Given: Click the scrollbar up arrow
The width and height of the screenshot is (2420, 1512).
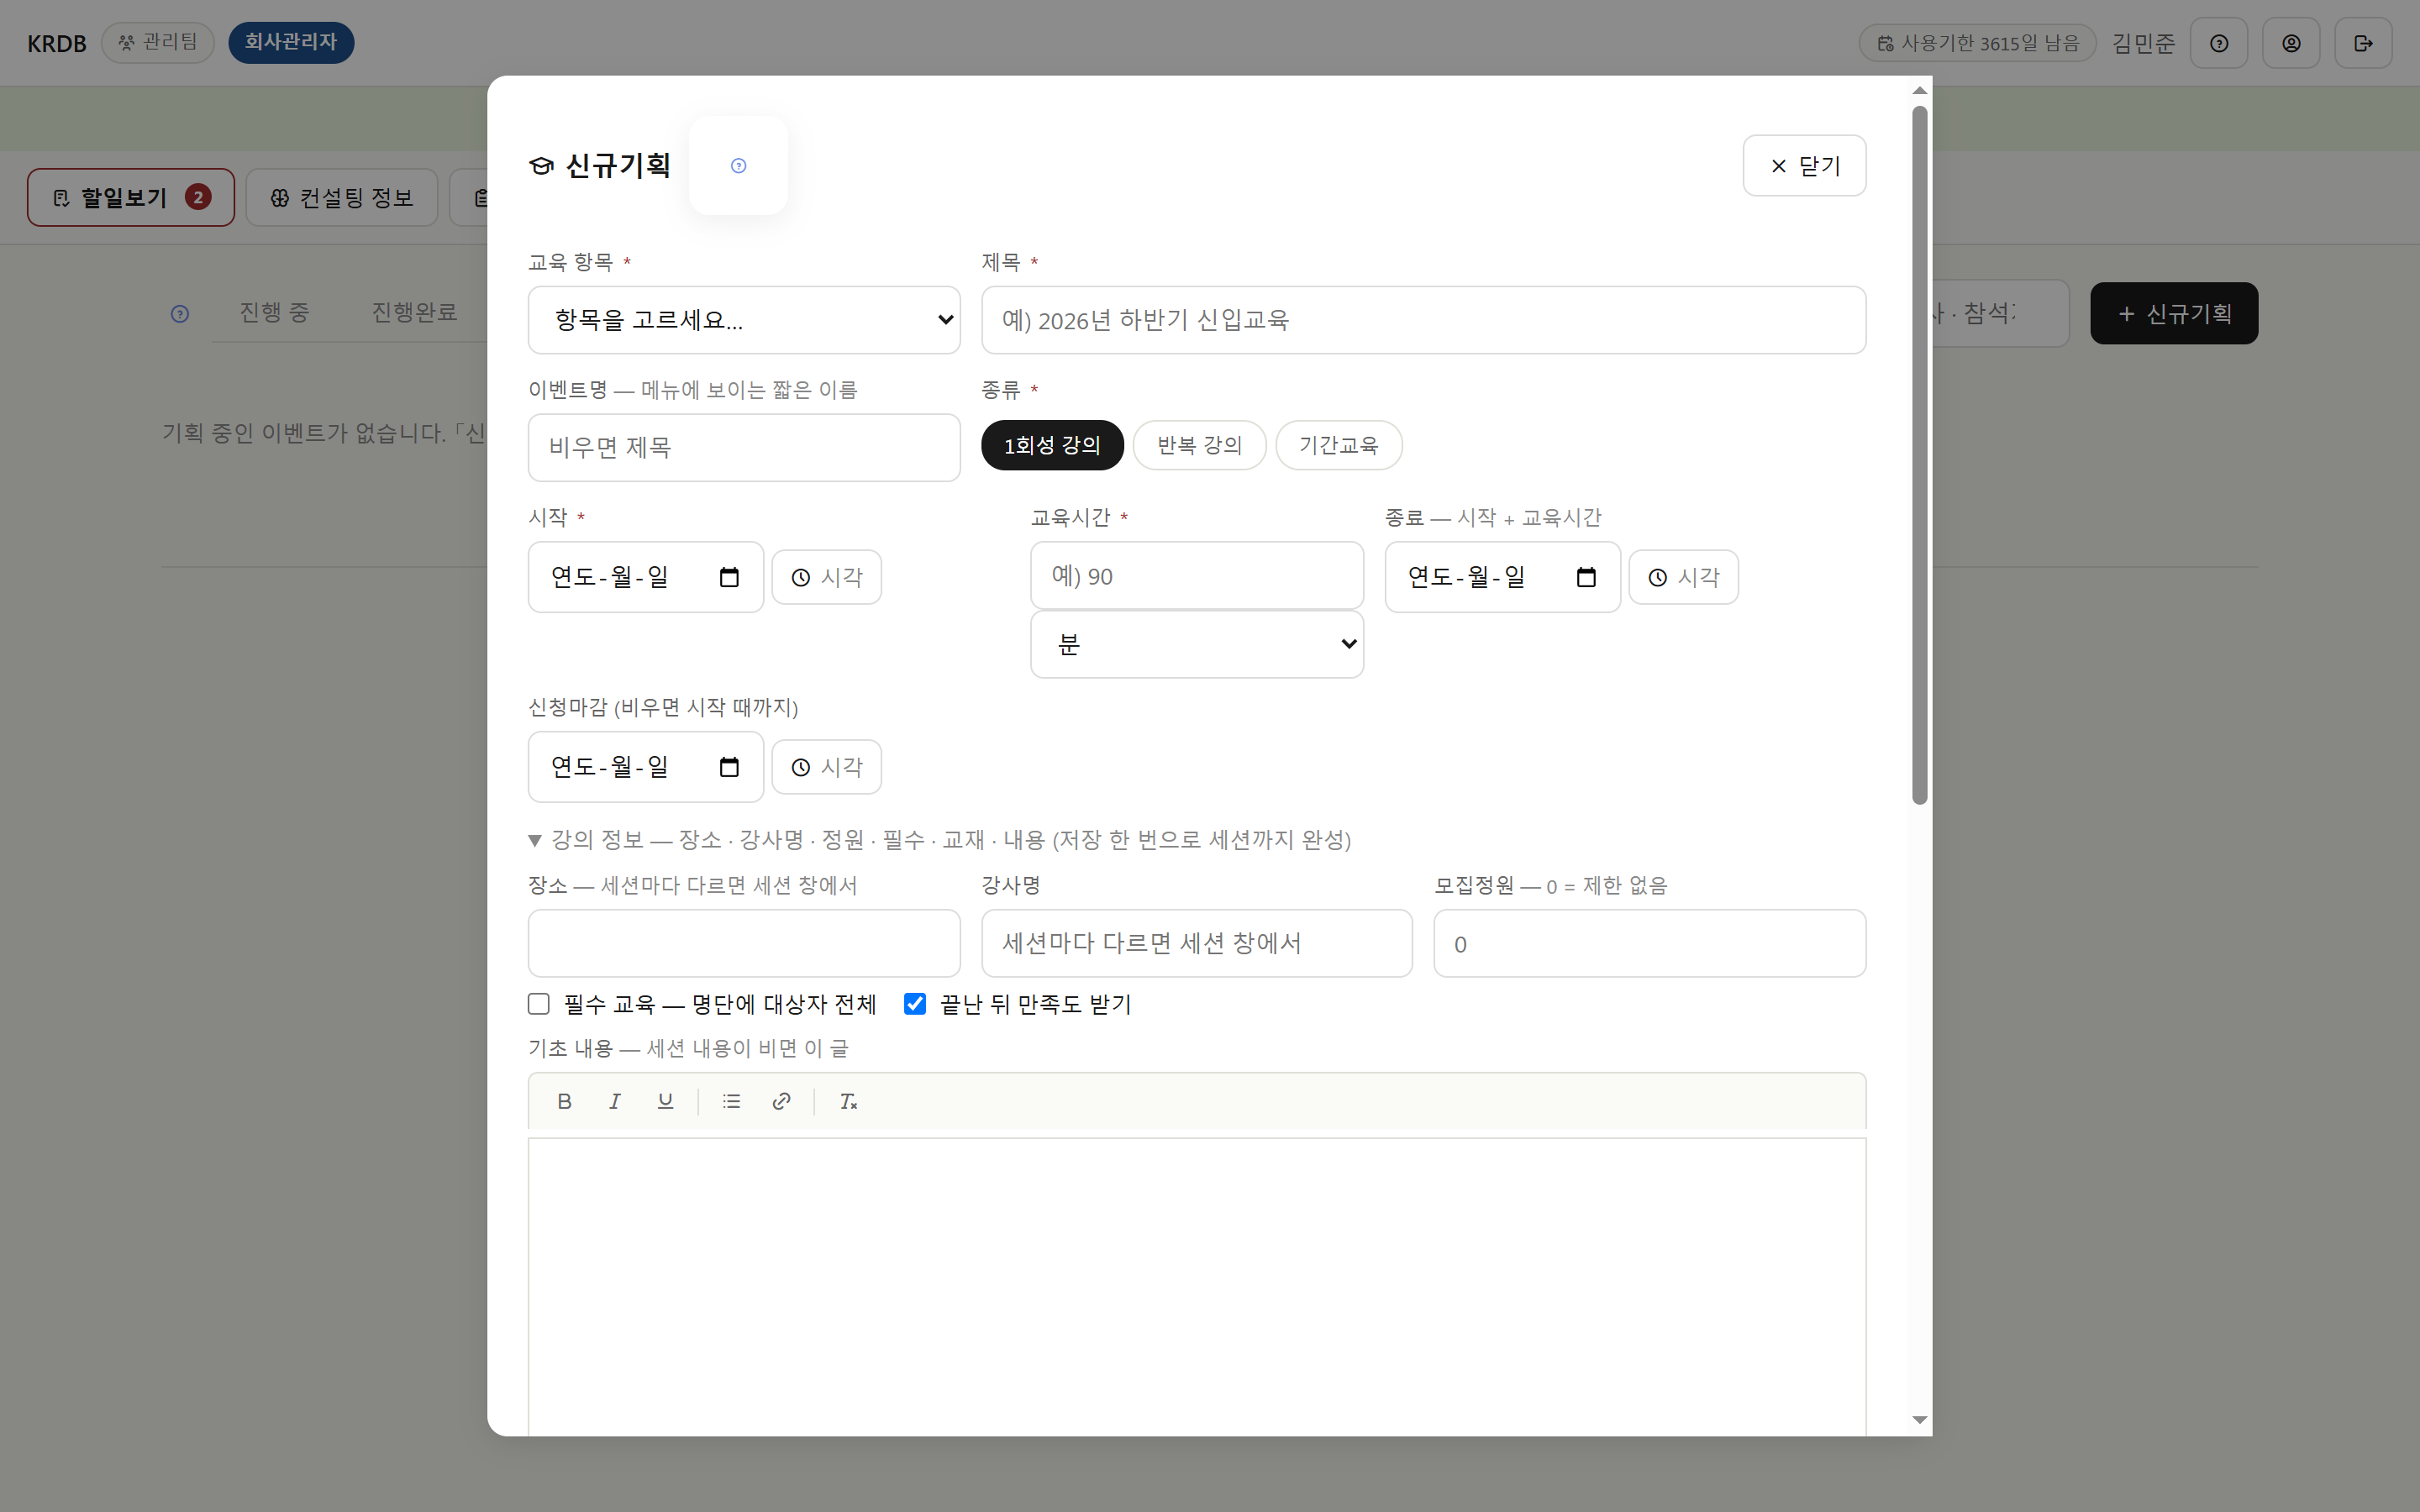Looking at the screenshot, I should (x=1919, y=91).
